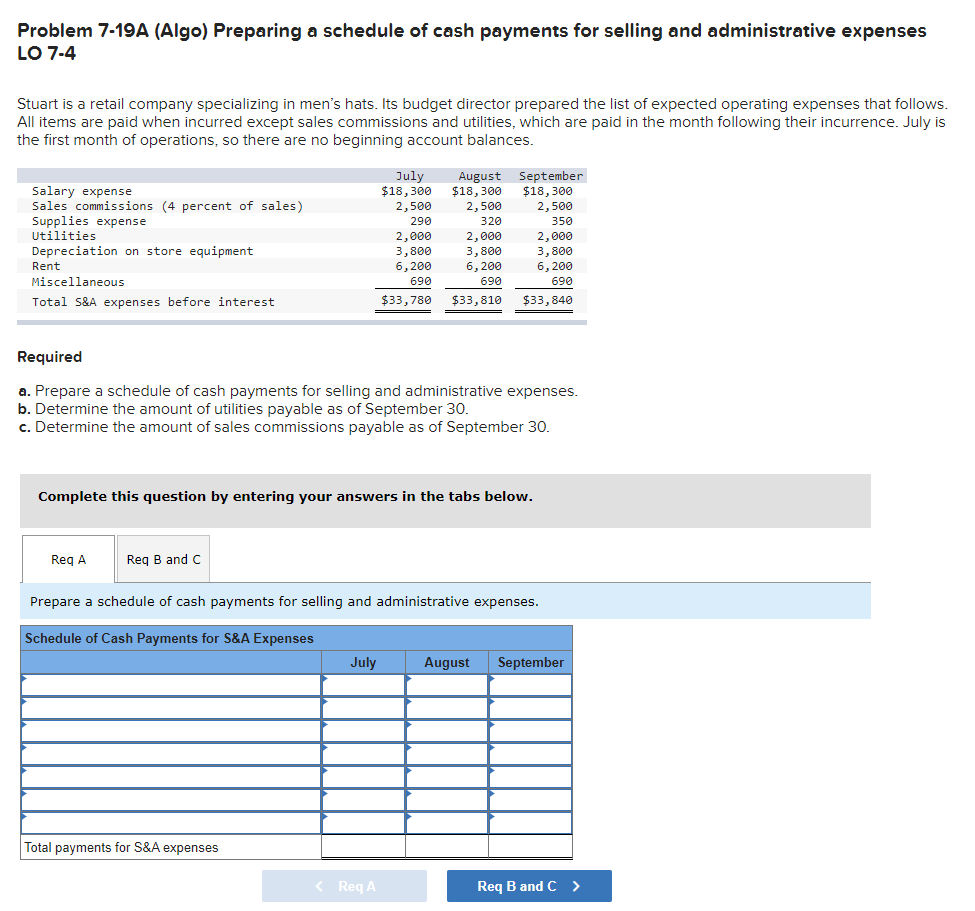
Task: Click the Total payments July cell
Action: tap(362, 847)
